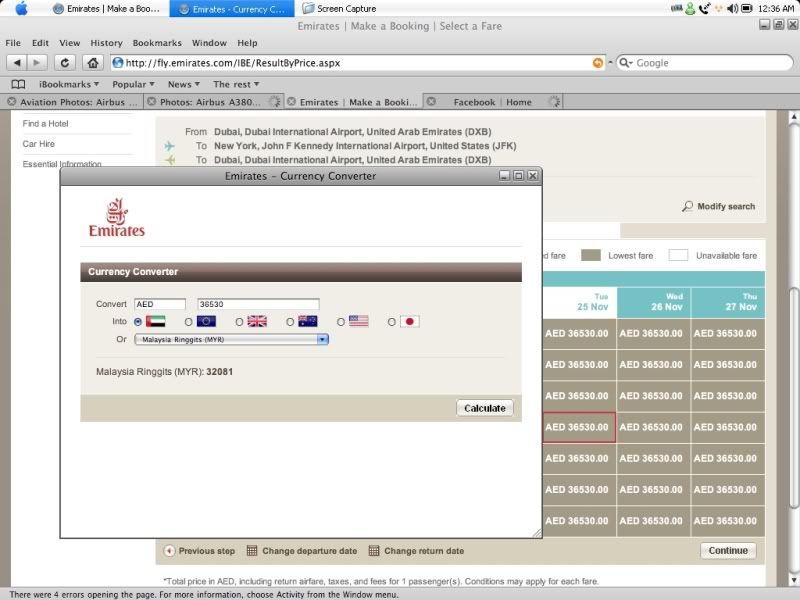
Task: Expand The rest bookmark folder
Action: [236, 84]
